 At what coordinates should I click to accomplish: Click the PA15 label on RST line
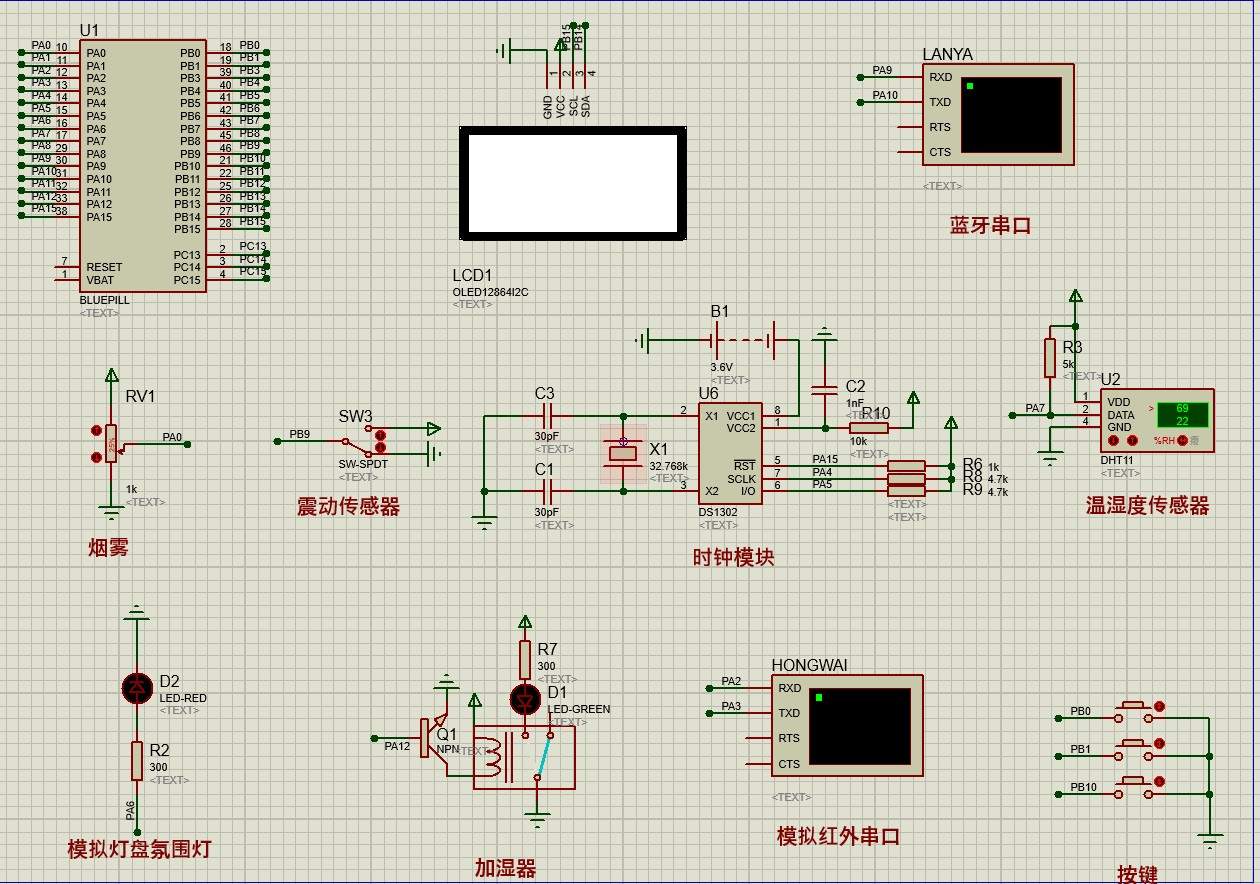click(825, 460)
